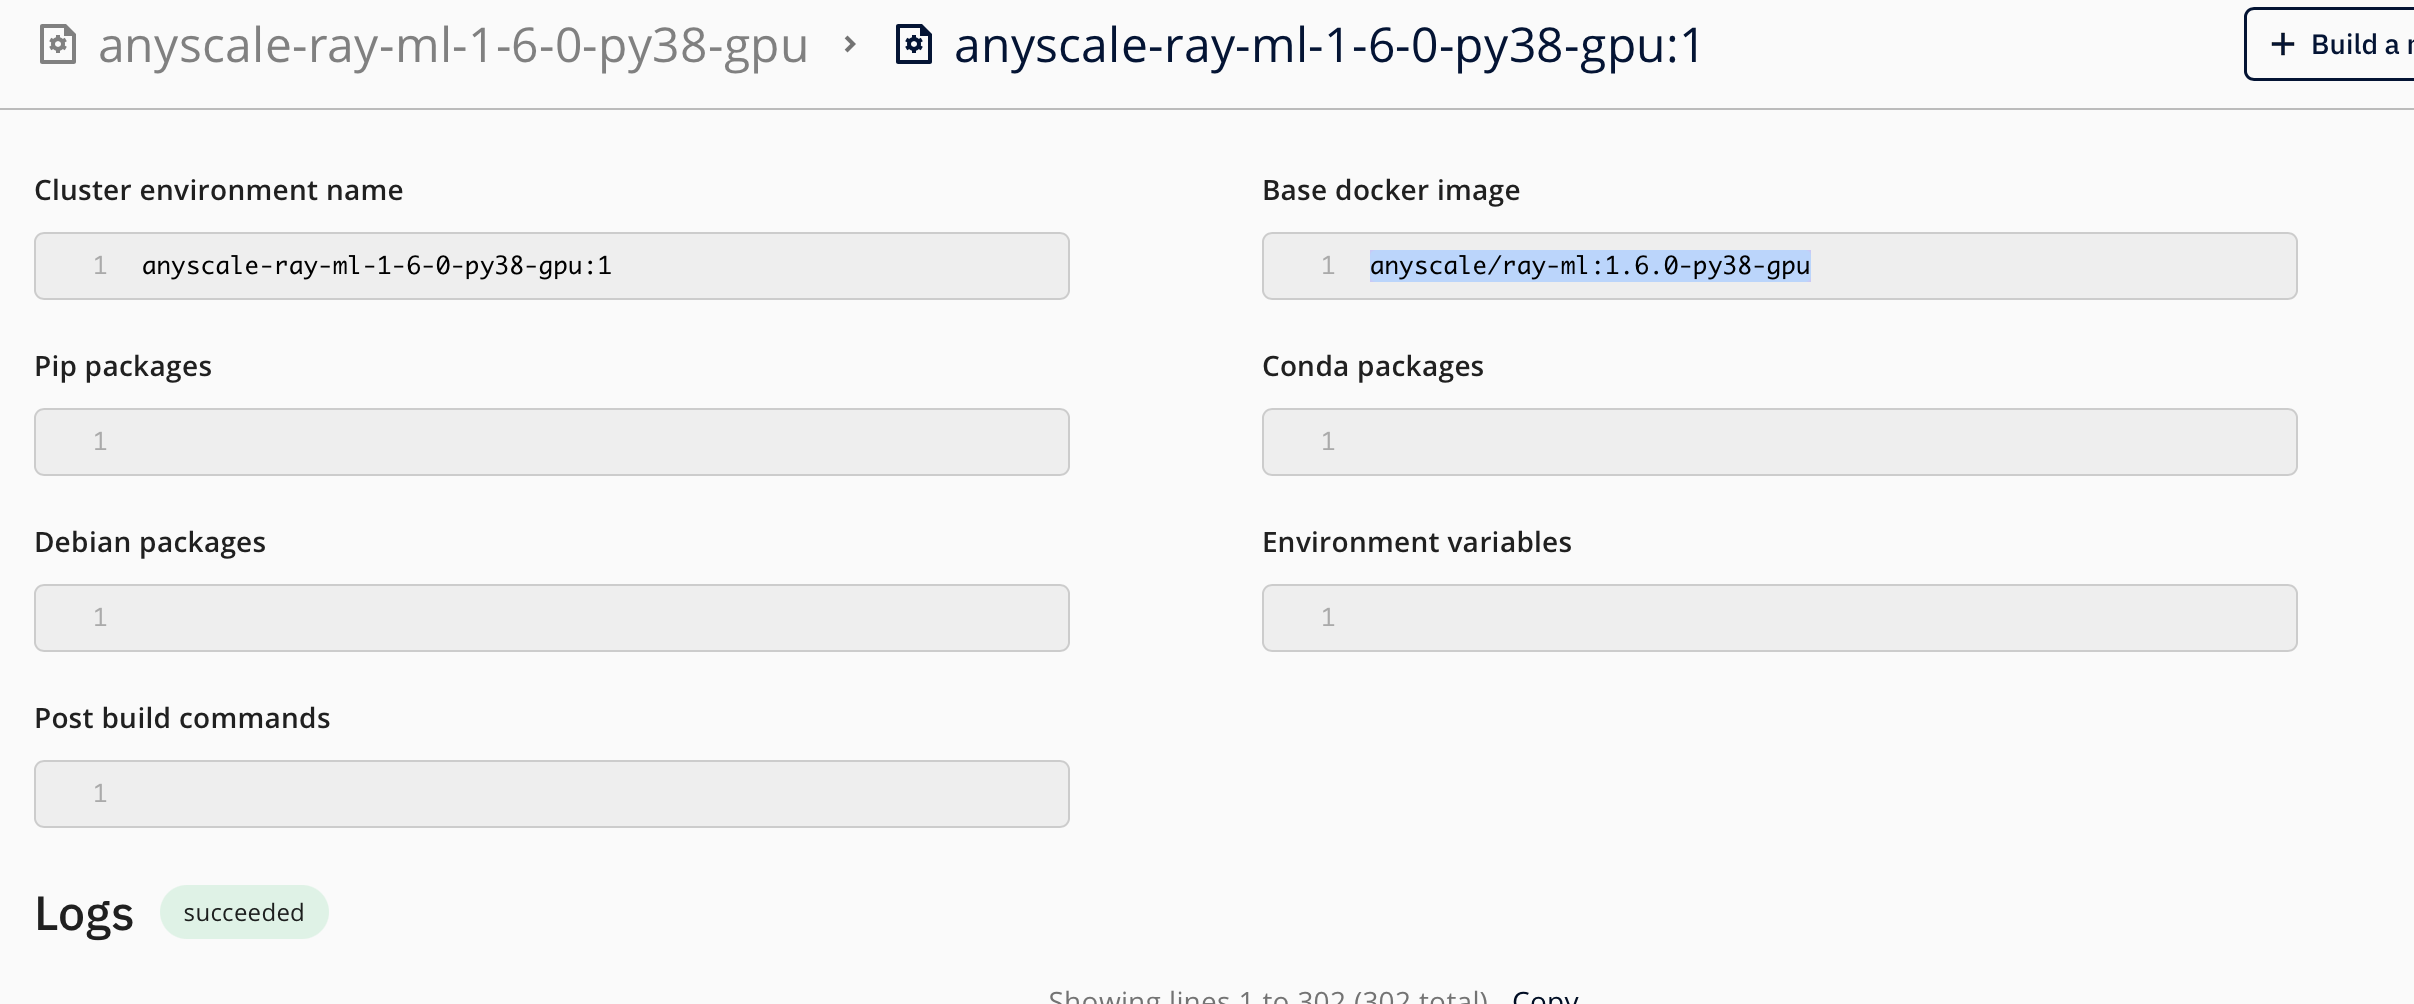
Task: Click the Base docker image label
Action: click(1390, 190)
